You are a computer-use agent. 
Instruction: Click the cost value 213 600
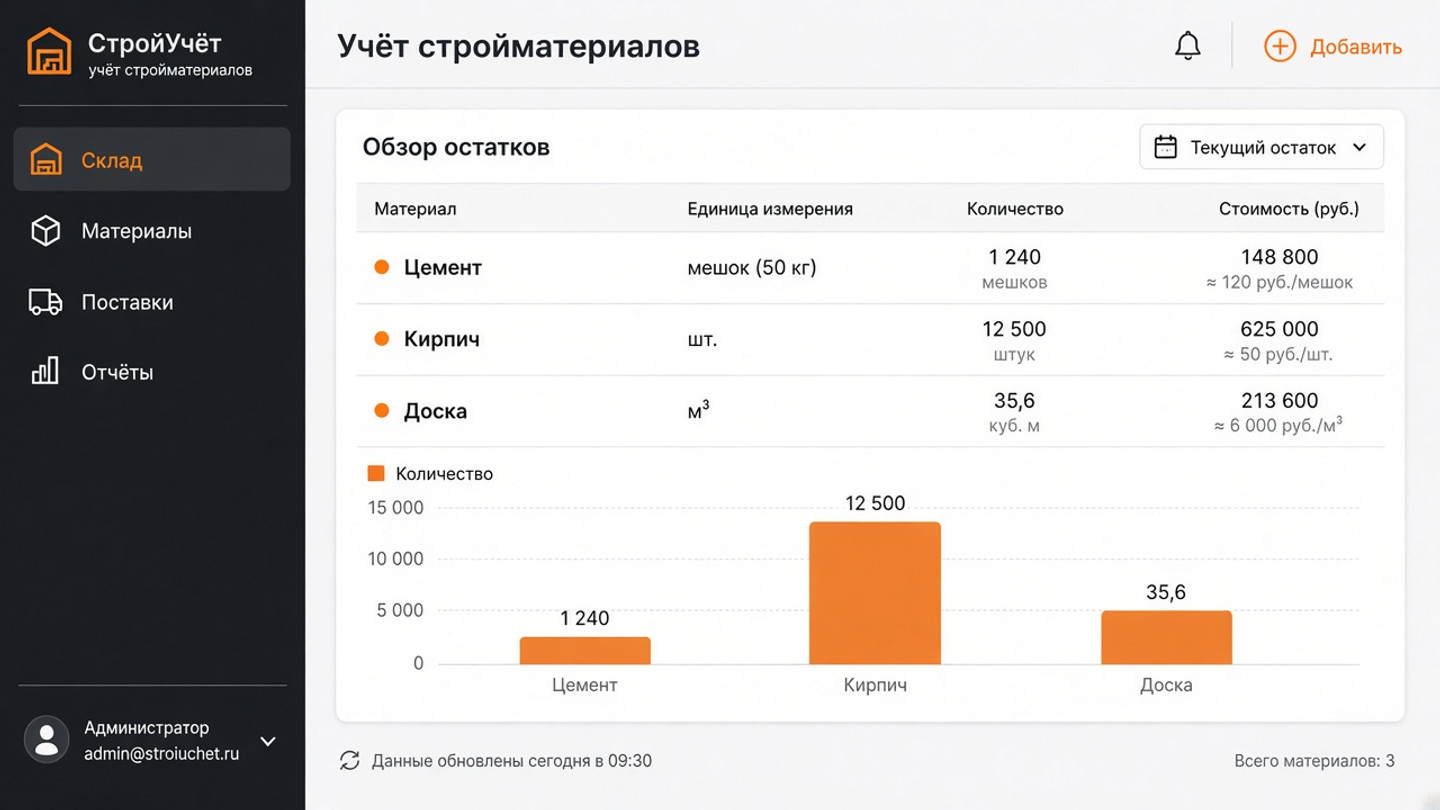point(1280,401)
